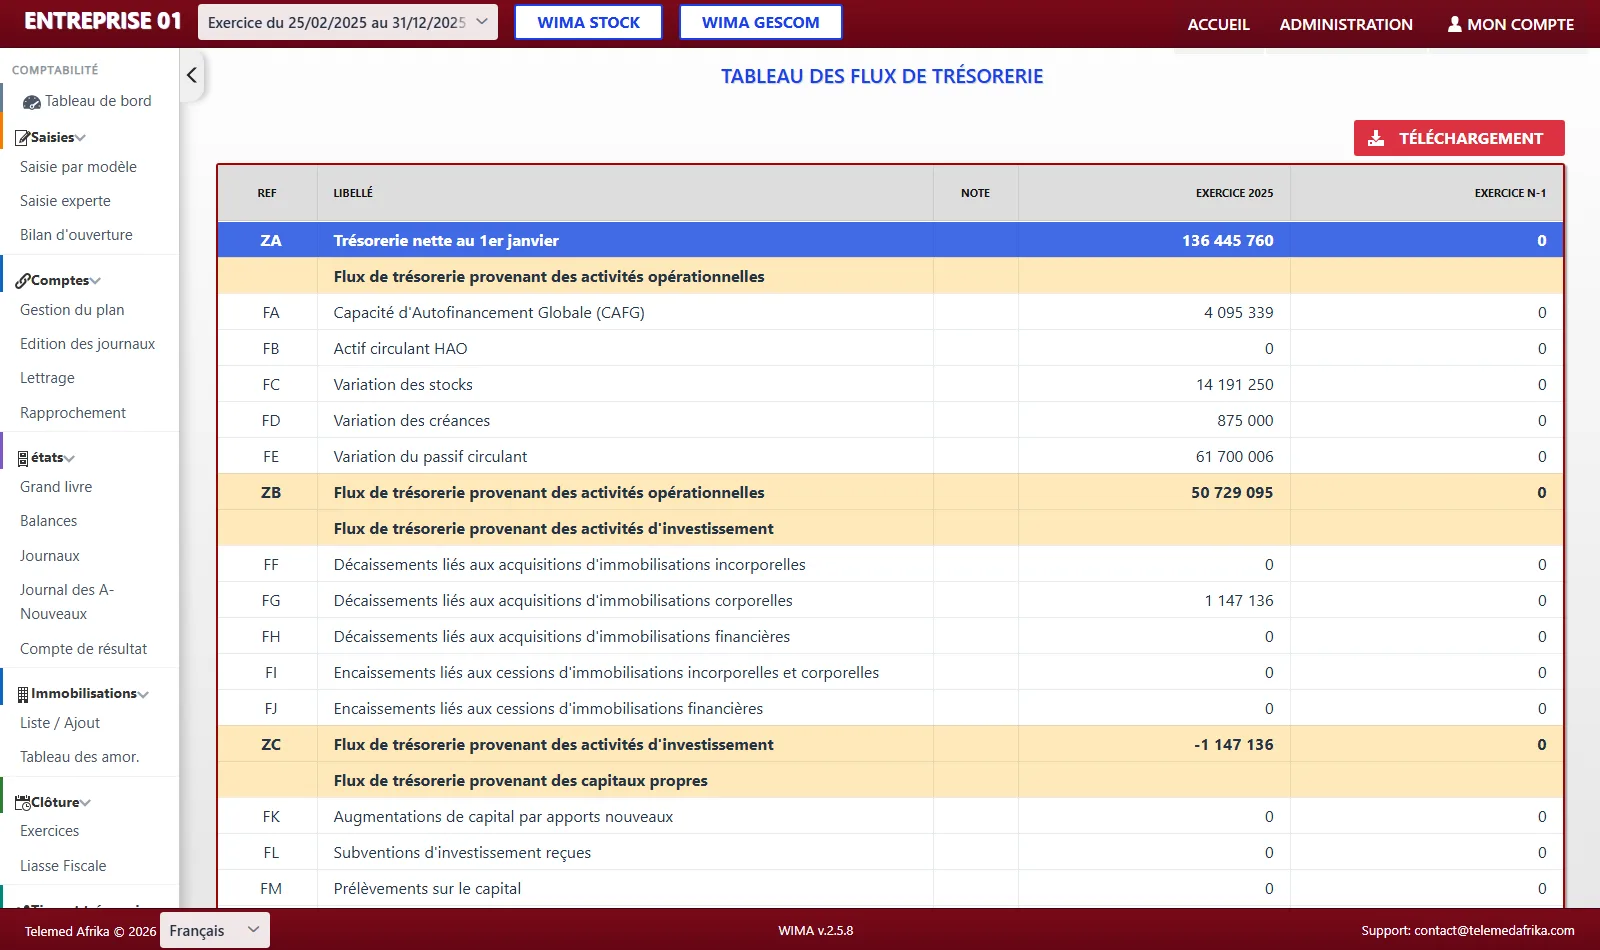Viewport: 1600px width, 950px height.
Task: Select the Variation des stocks row
Action: (890, 384)
